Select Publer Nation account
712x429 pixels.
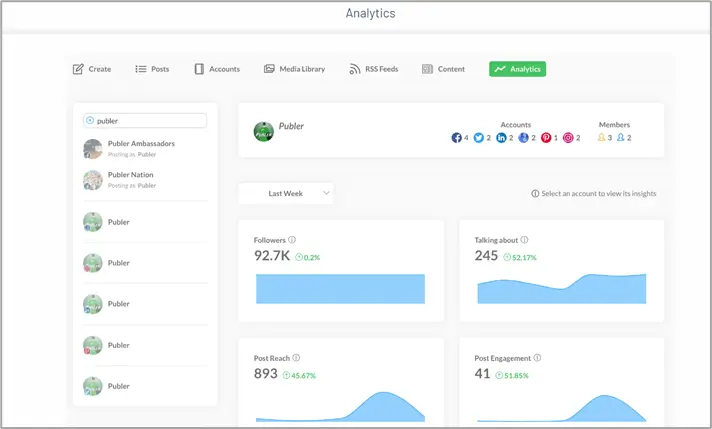[145, 180]
